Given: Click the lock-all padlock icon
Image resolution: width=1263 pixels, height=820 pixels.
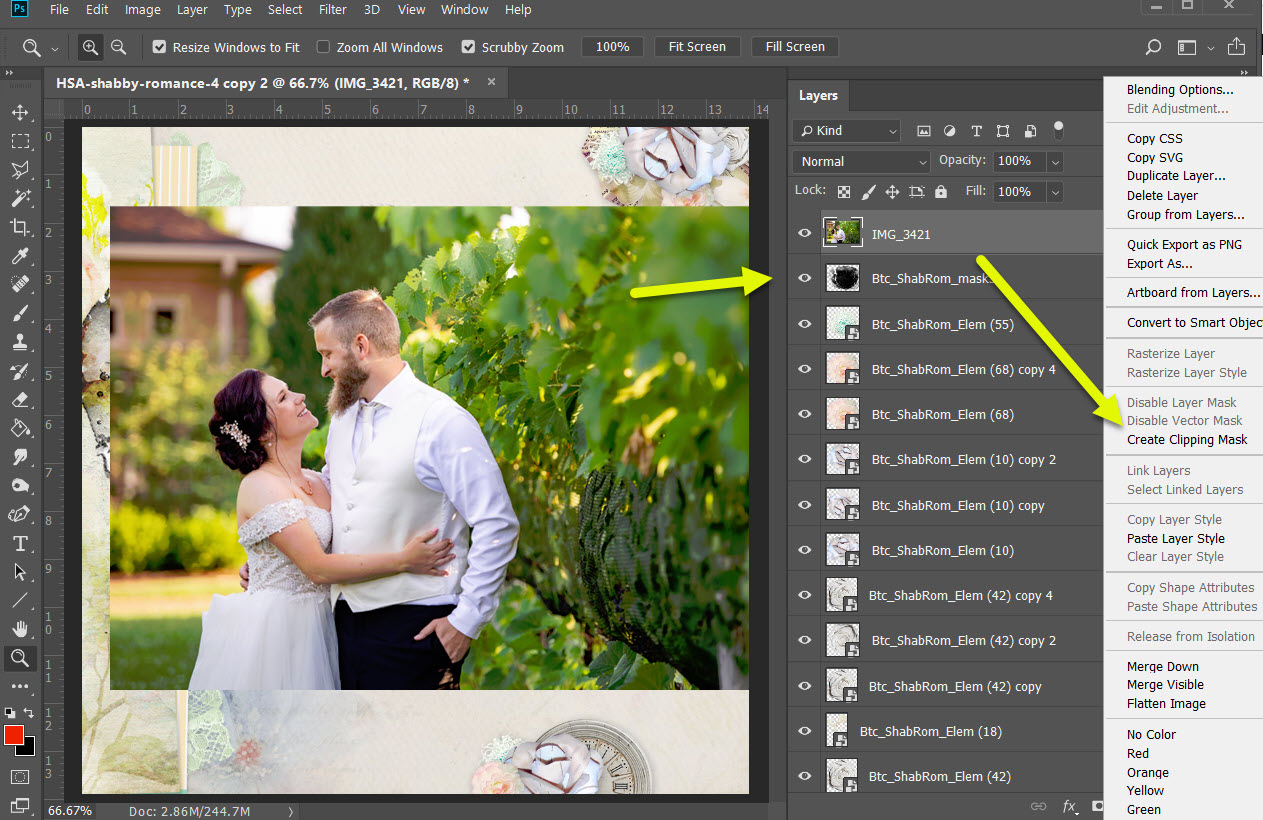Looking at the screenshot, I should [x=941, y=191].
